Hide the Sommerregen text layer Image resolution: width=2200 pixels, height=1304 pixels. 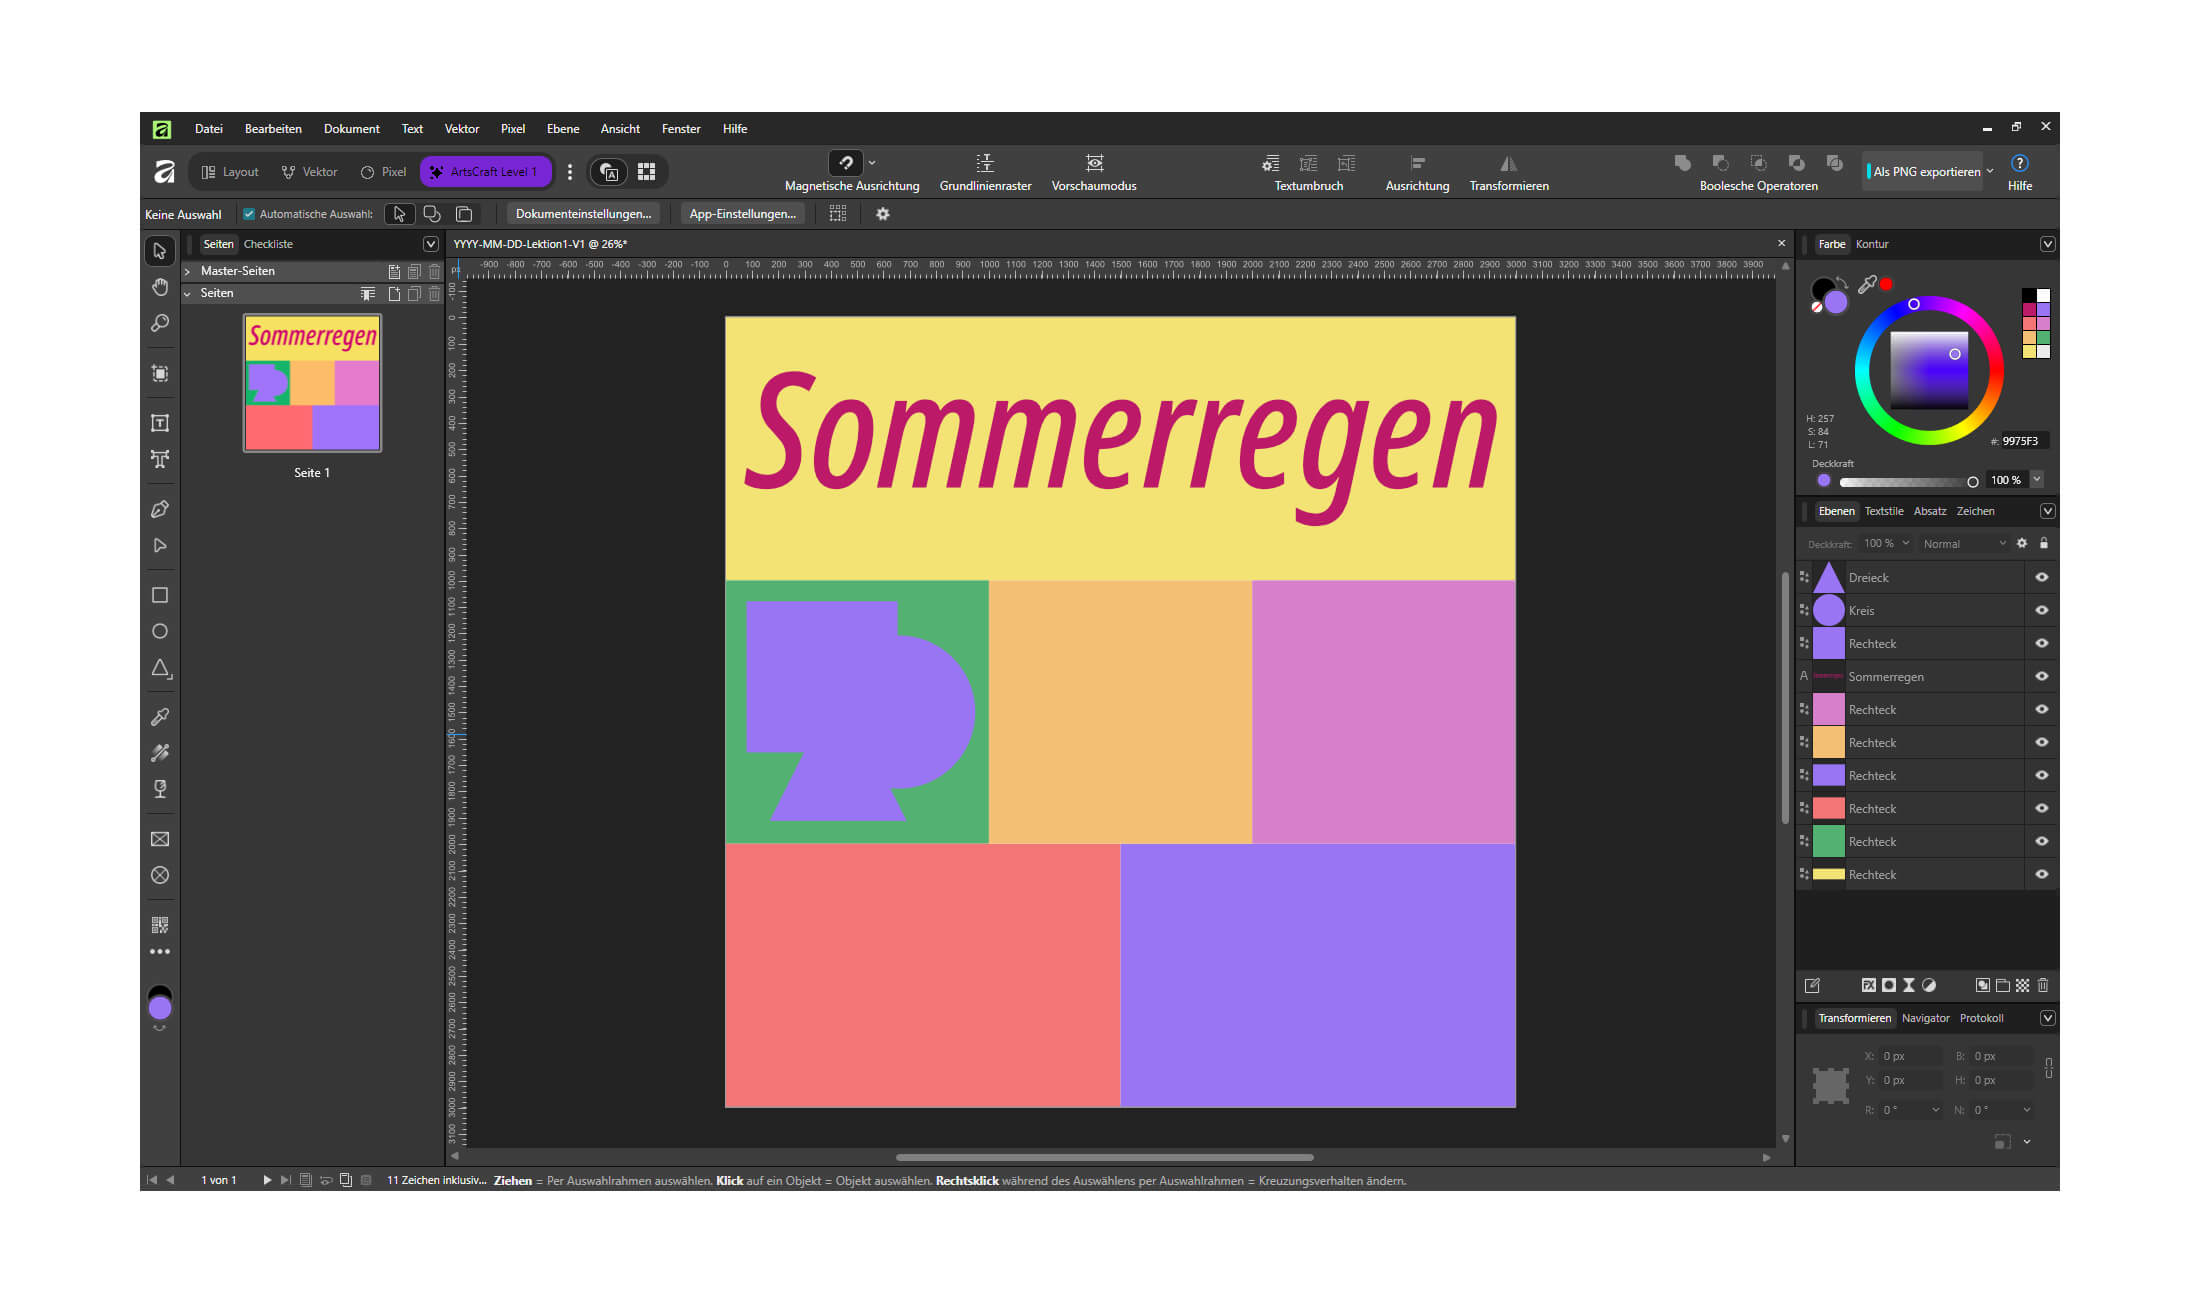(x=2042, y=676)
